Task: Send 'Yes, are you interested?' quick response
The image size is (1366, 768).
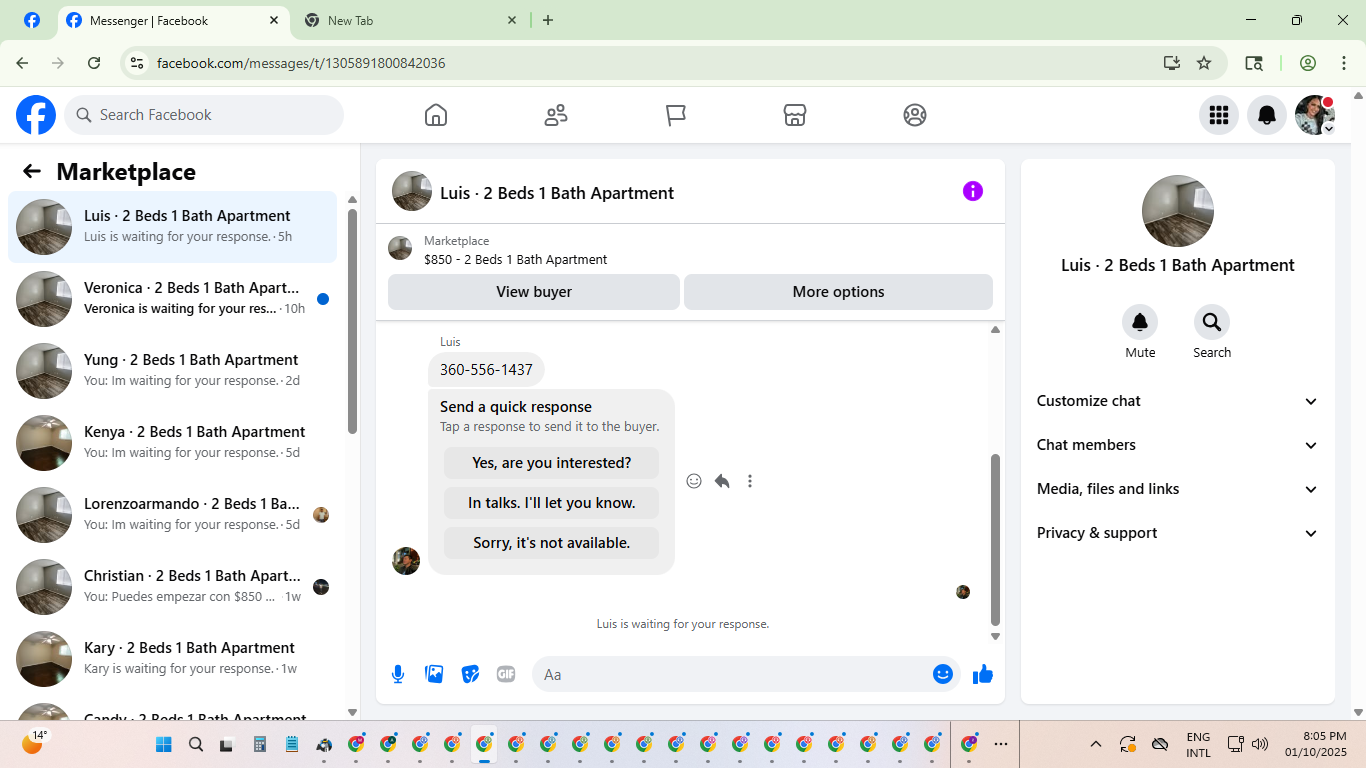Action: coord(551,463)
